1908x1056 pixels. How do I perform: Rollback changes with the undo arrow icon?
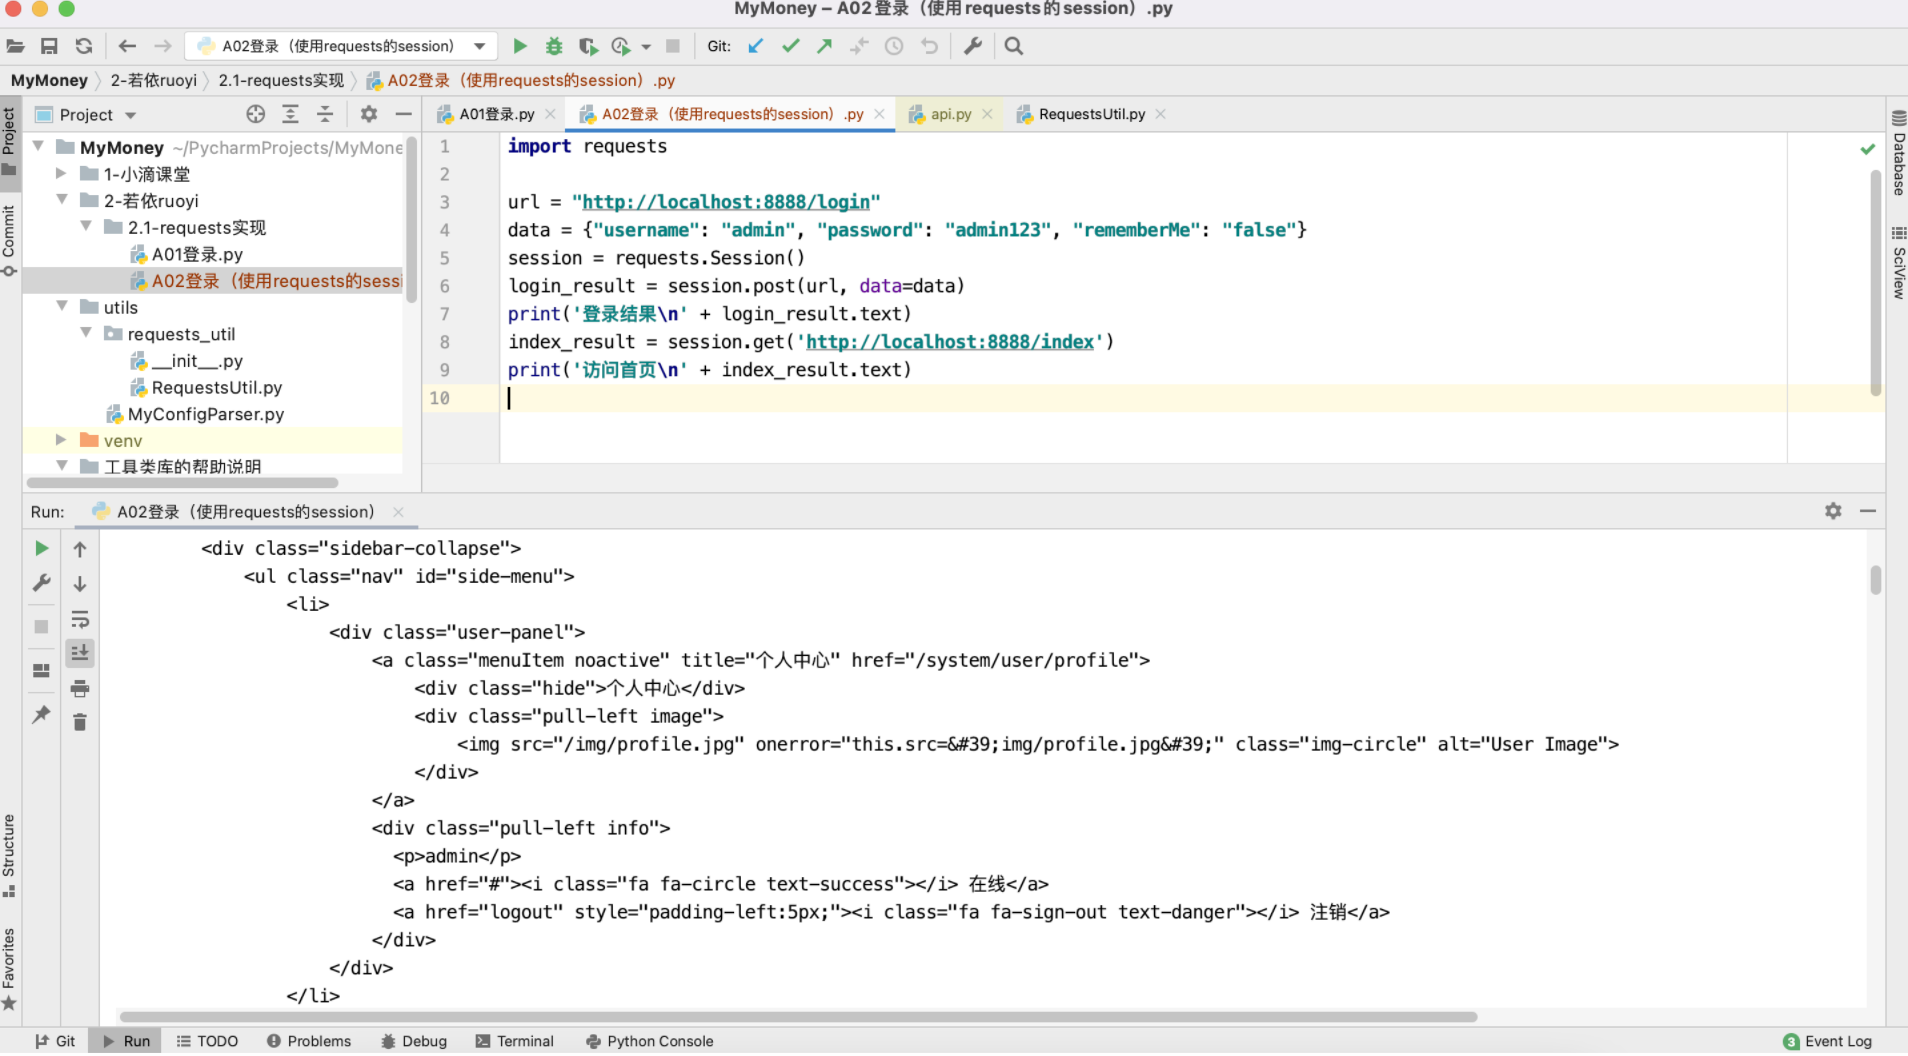(x=929, y=46)
